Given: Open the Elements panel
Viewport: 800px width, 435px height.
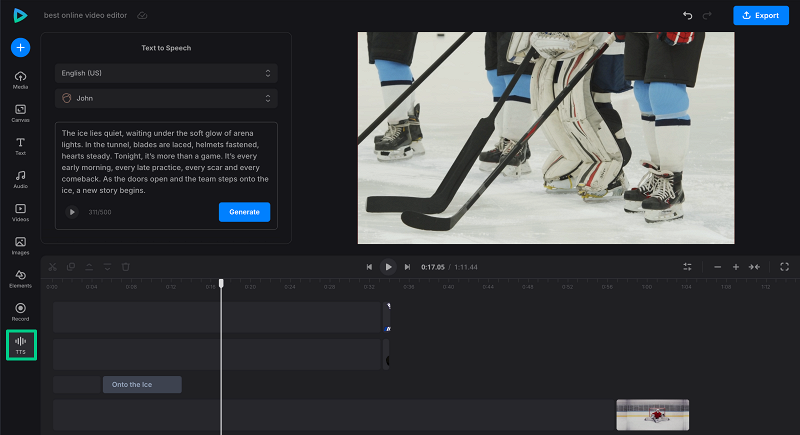Looking at the screenshot, I should click(20, 279).
